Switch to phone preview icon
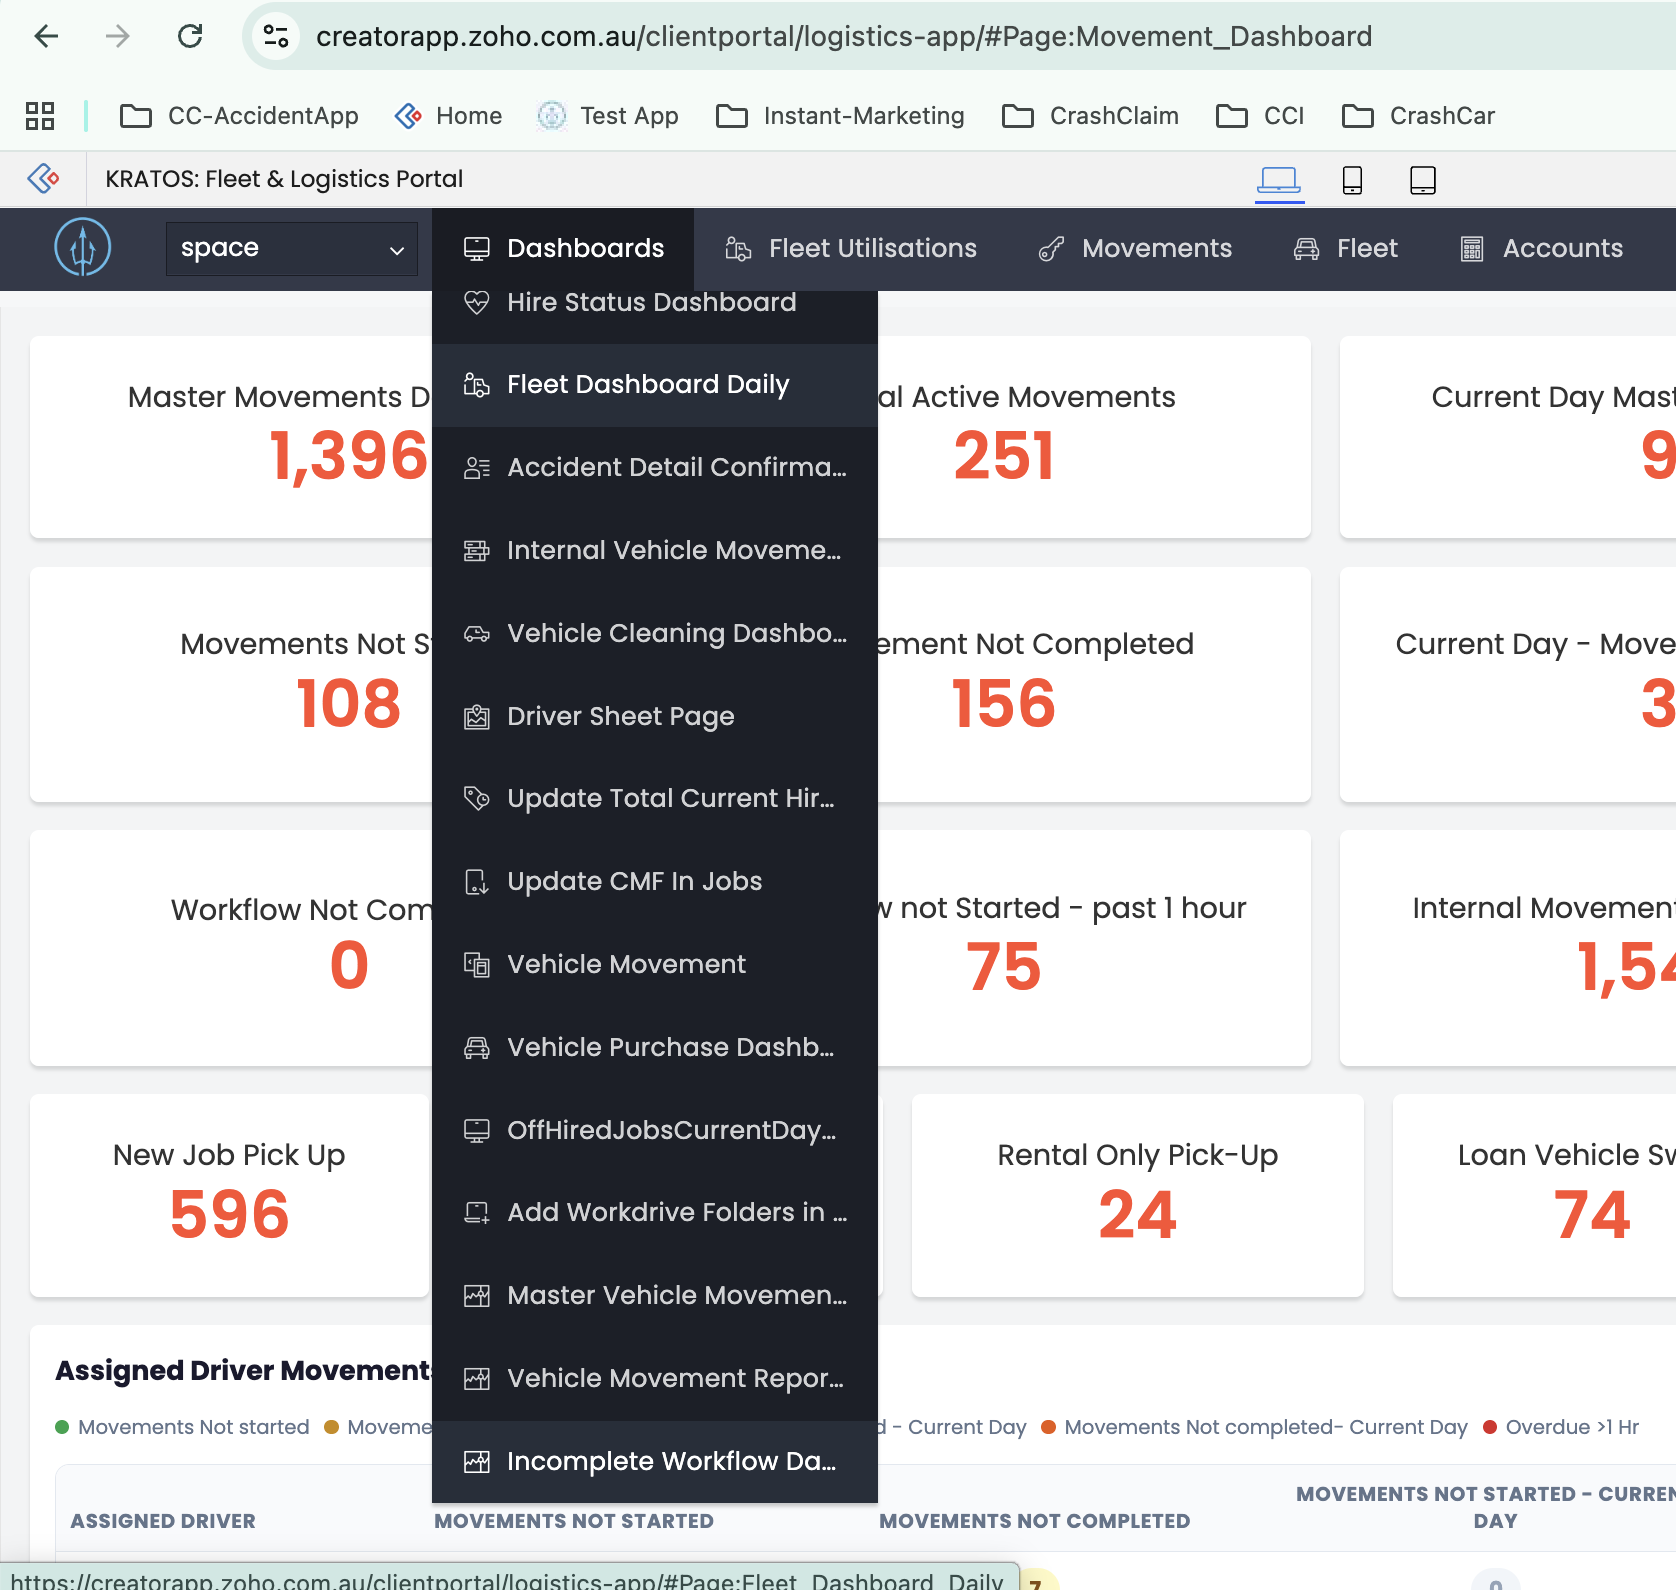The width and height of the screenshot is (1676, 1590). [1352, 180]
